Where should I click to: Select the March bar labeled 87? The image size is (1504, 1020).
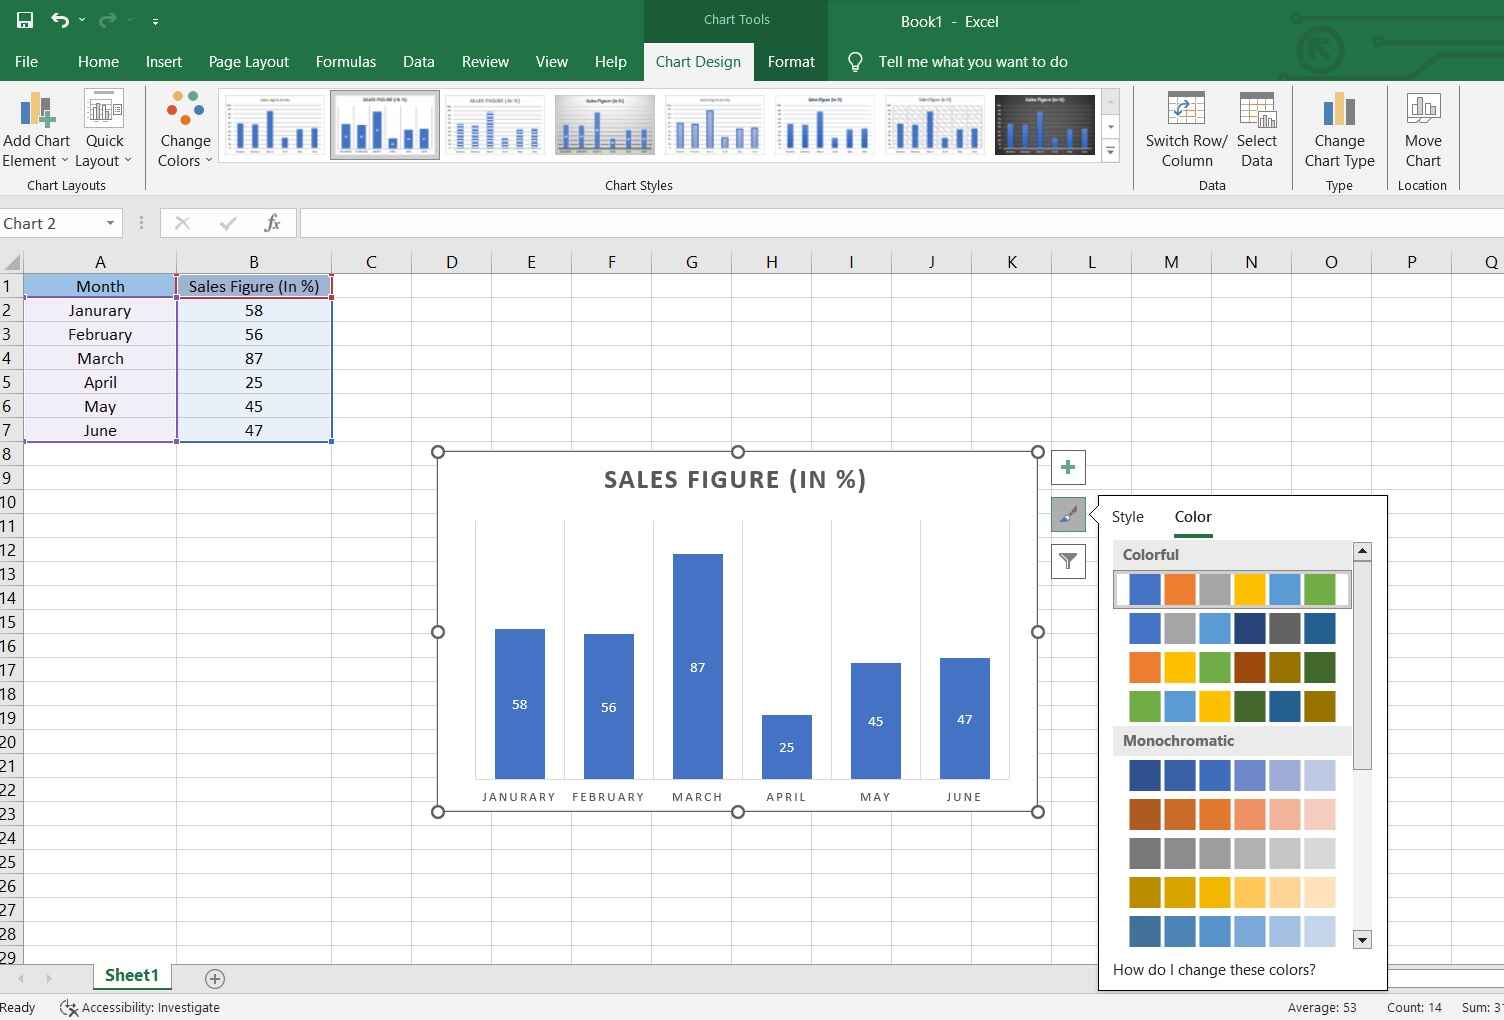click(x=698, y=666)
